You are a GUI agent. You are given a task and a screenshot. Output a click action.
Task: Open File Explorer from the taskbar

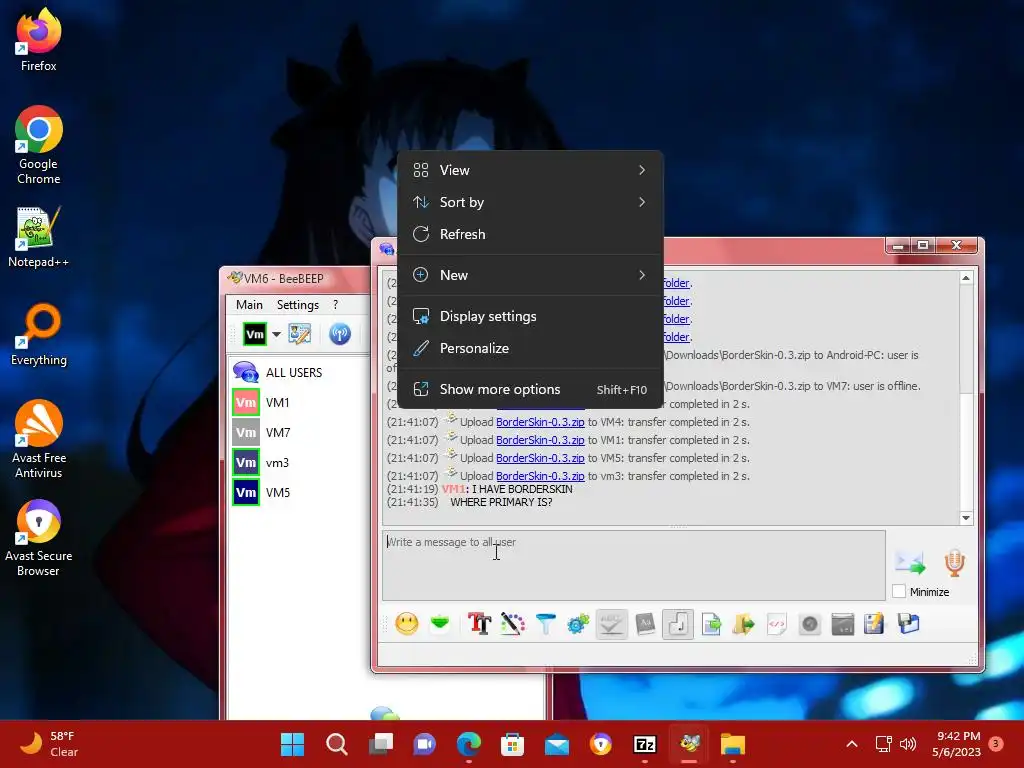tap(733, 744)
